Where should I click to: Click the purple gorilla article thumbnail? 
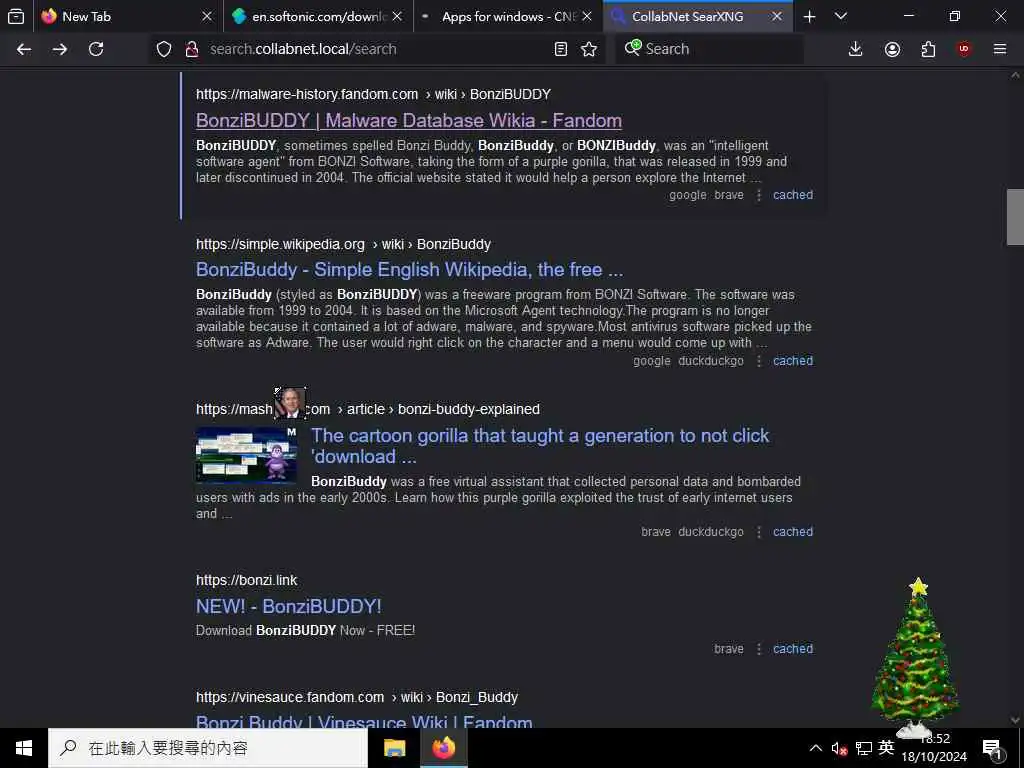pyautogui.click(x=247, y=455)
